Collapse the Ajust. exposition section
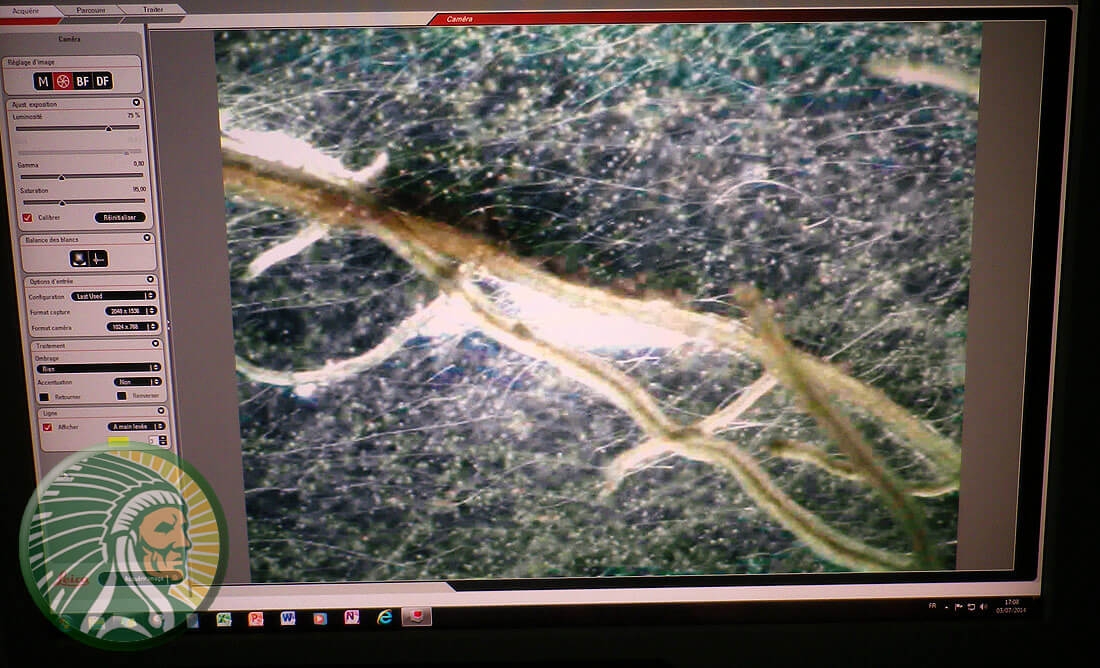Image resolution: width=1100 pixels, height=668 pixels. pos(136,103)
